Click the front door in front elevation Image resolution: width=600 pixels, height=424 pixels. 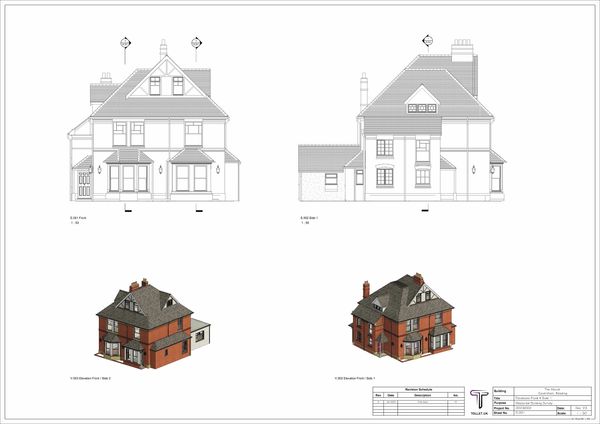coord(84,184)
